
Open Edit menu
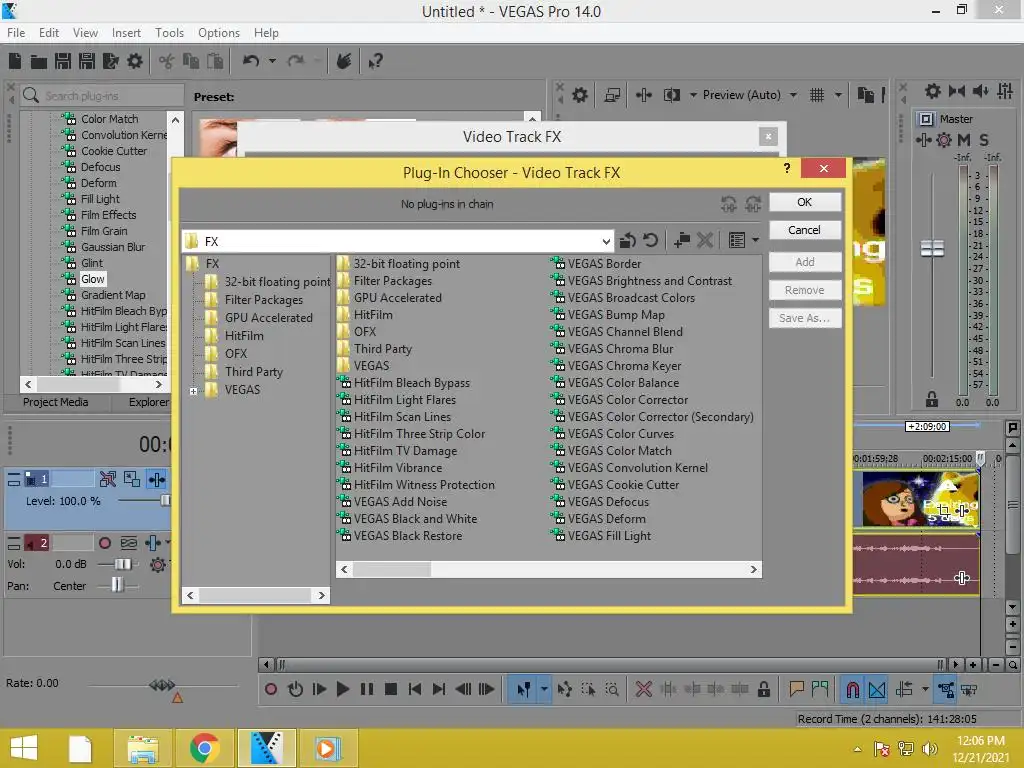(x=48, y=33)
